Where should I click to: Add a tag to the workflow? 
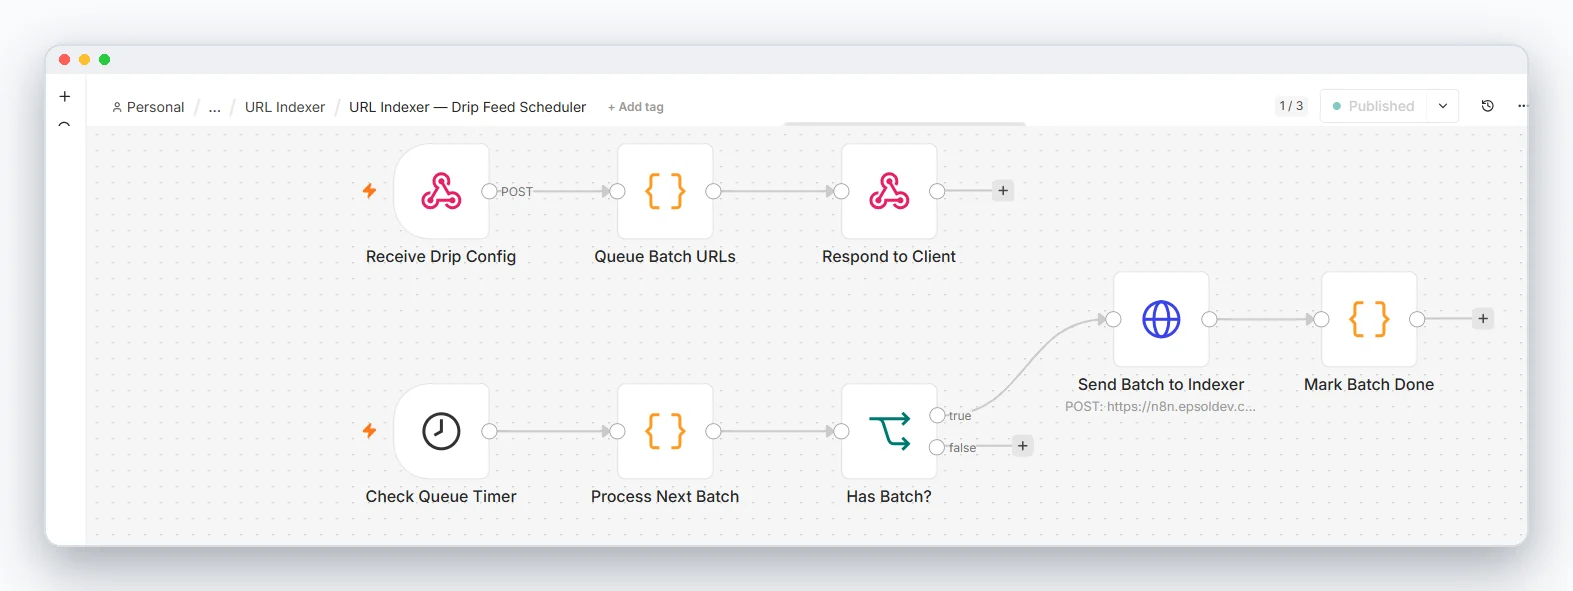point(636,107)
